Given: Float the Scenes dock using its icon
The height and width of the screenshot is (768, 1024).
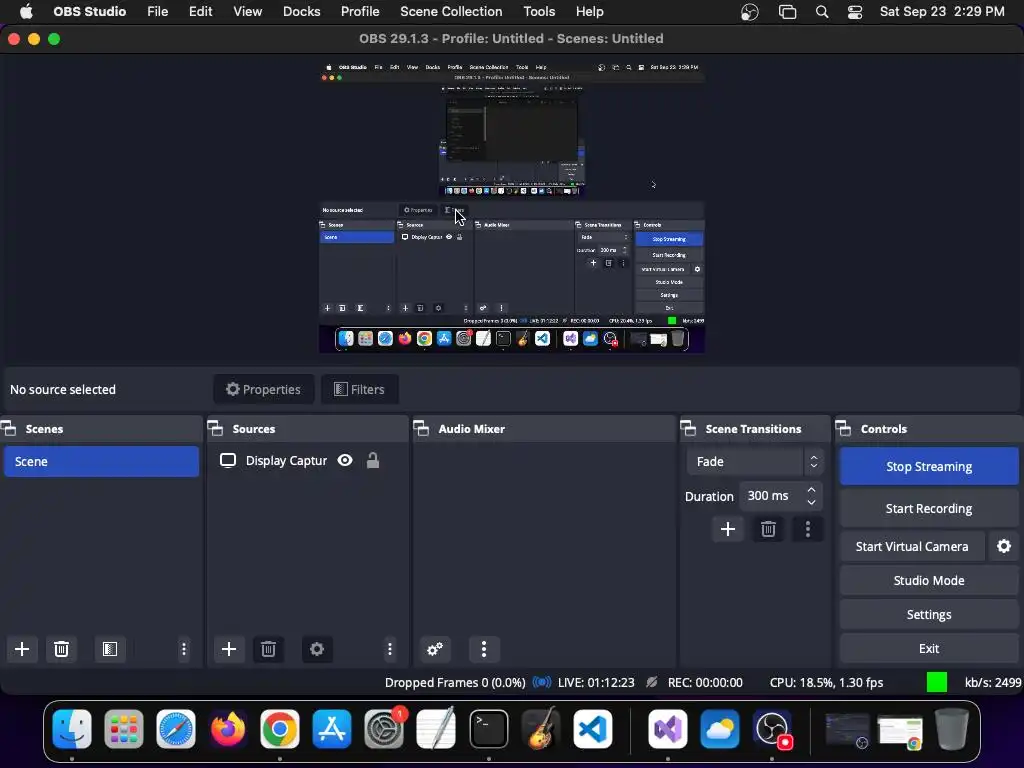Looking at the screenshot, I should pyautogui.click(x=9, y=428).
